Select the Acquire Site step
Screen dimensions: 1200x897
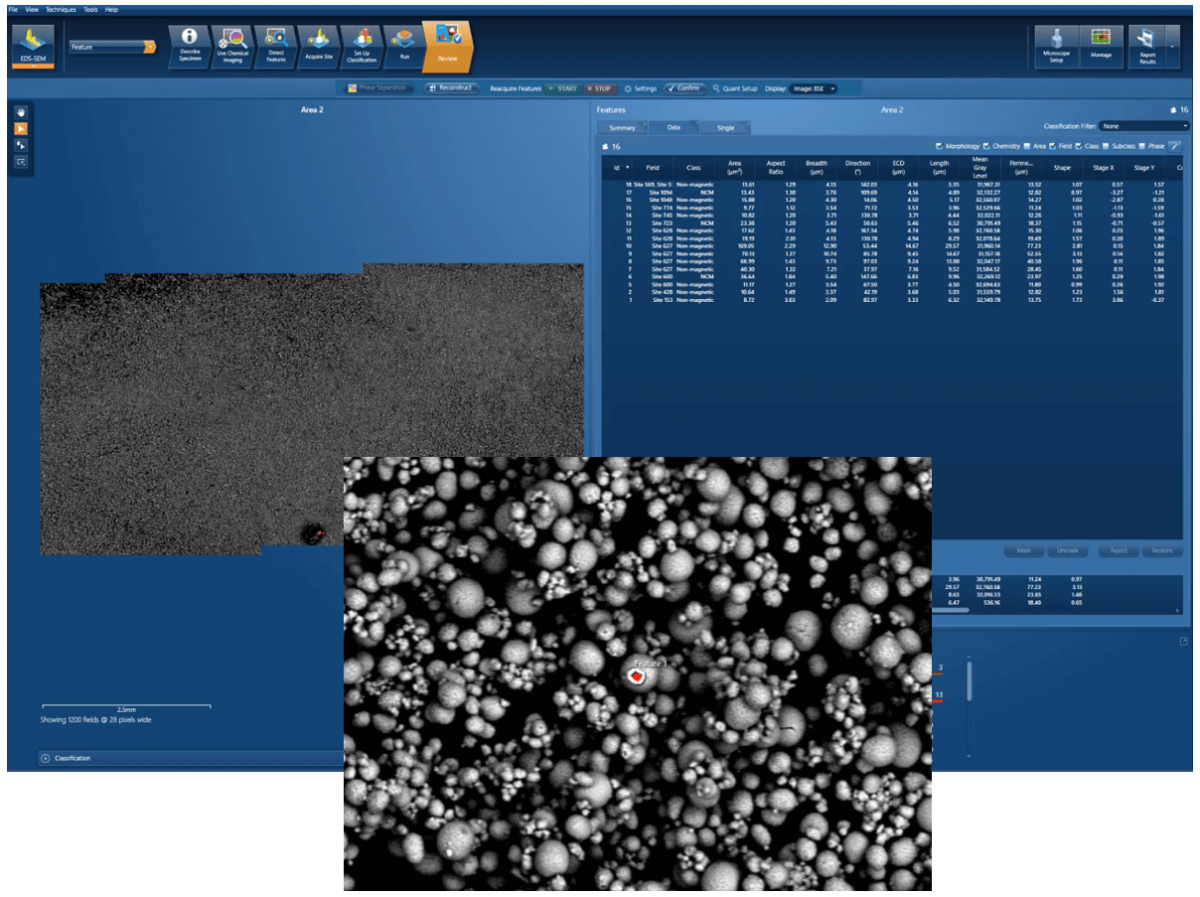[319, 45]
